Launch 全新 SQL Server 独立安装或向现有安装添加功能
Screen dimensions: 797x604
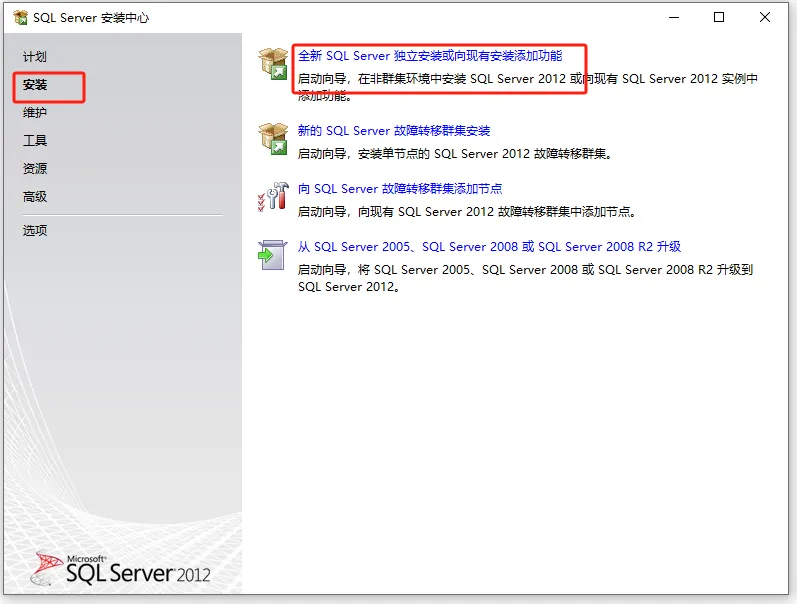pyautogui.click(x=430, y=56)
